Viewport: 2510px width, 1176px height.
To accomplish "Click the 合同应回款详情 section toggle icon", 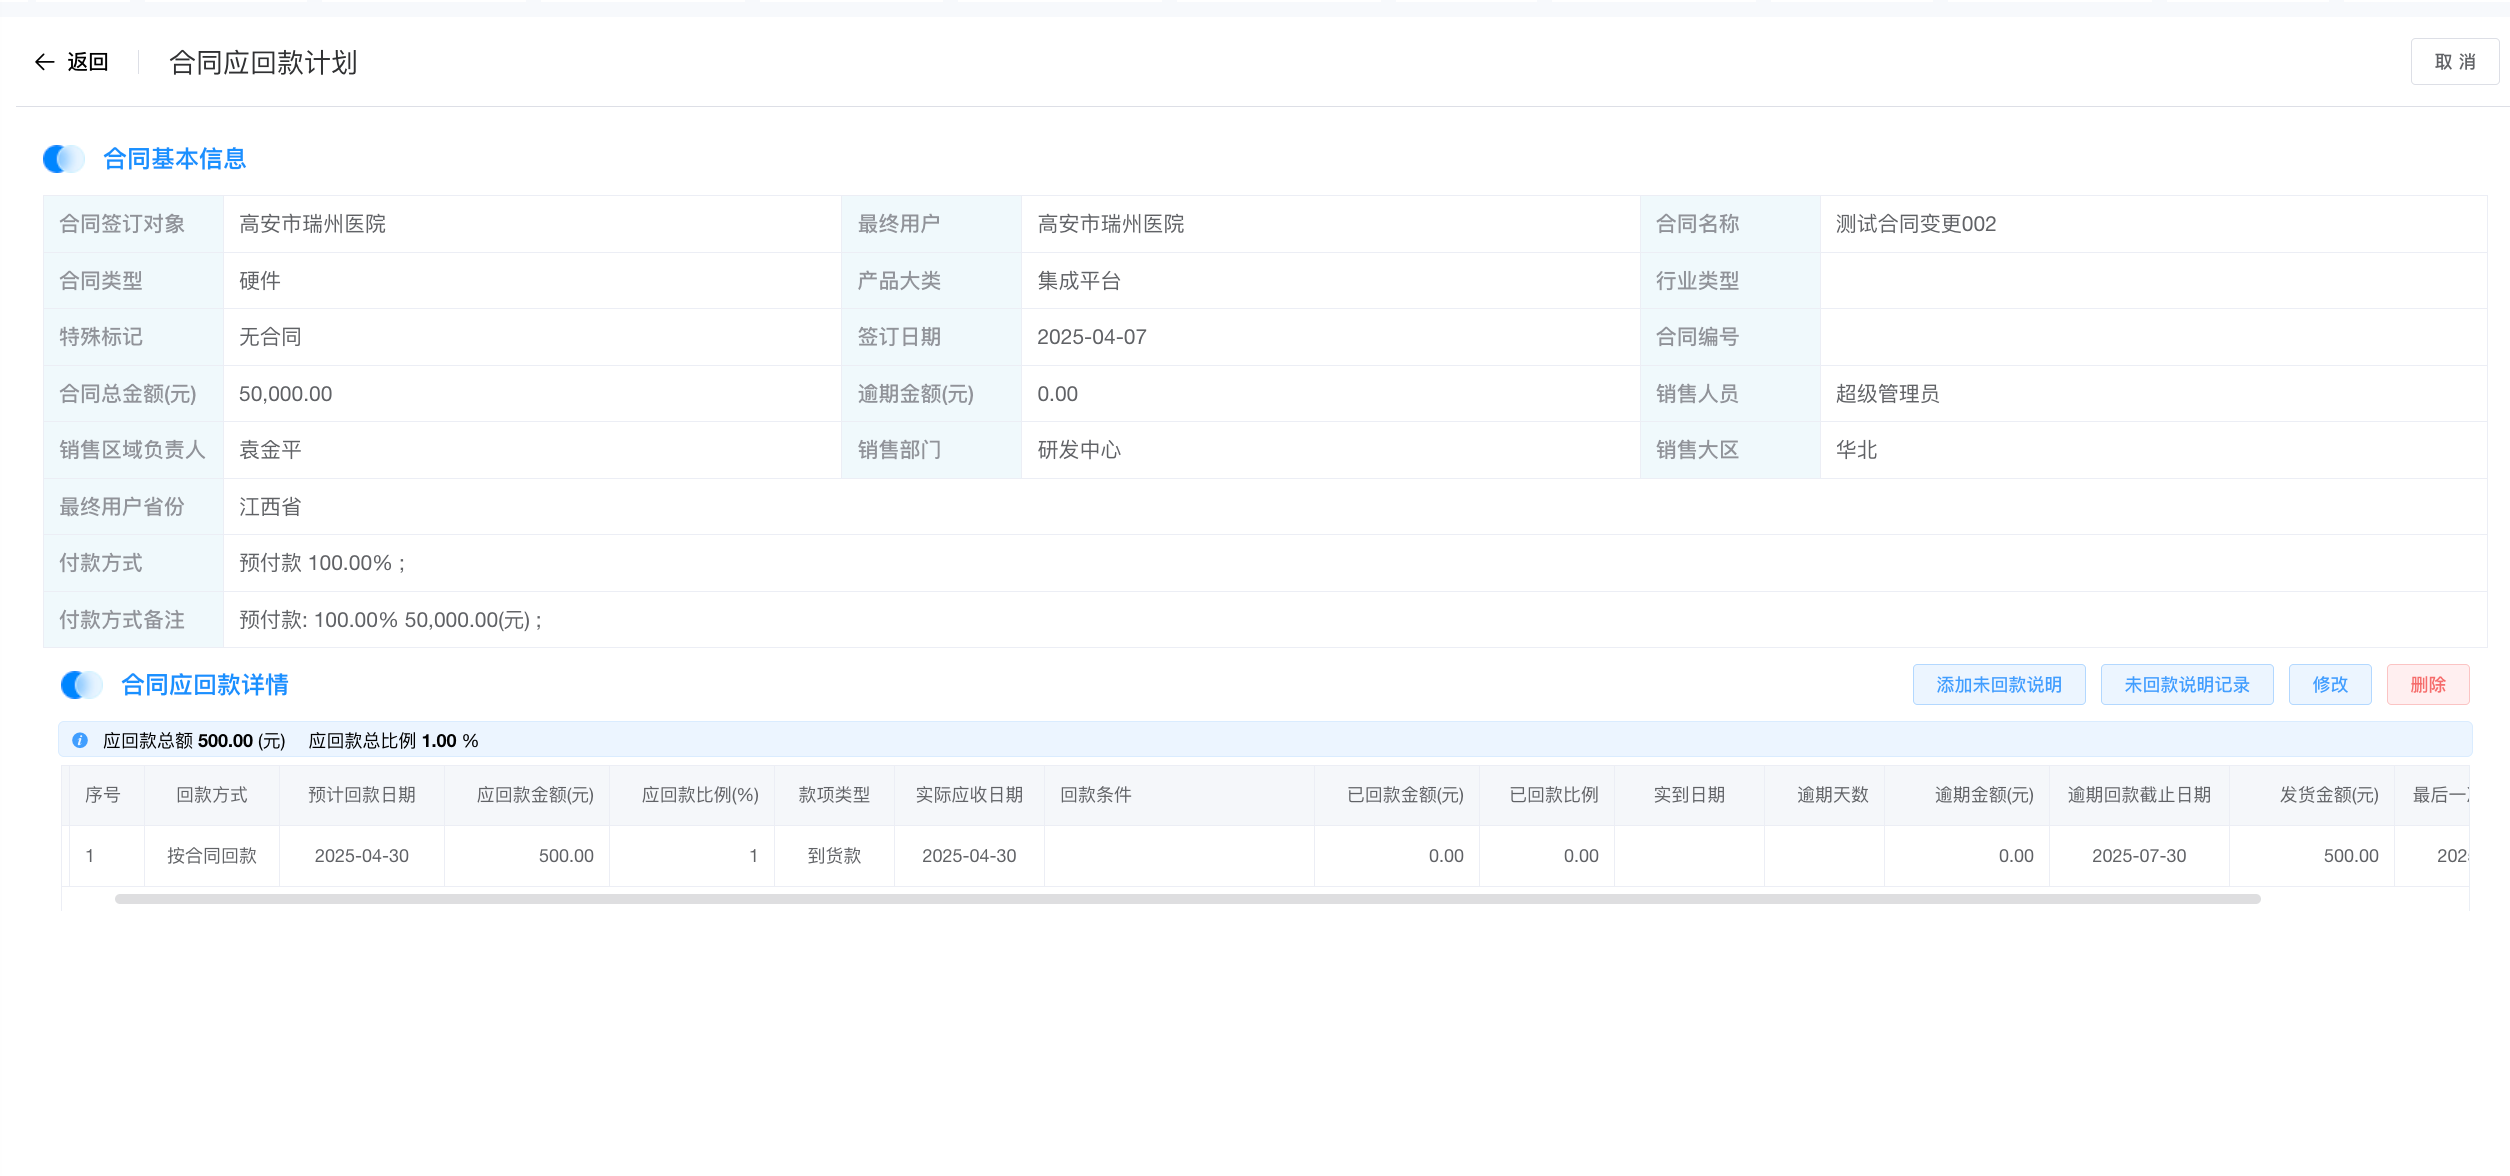I will point(82,685).
